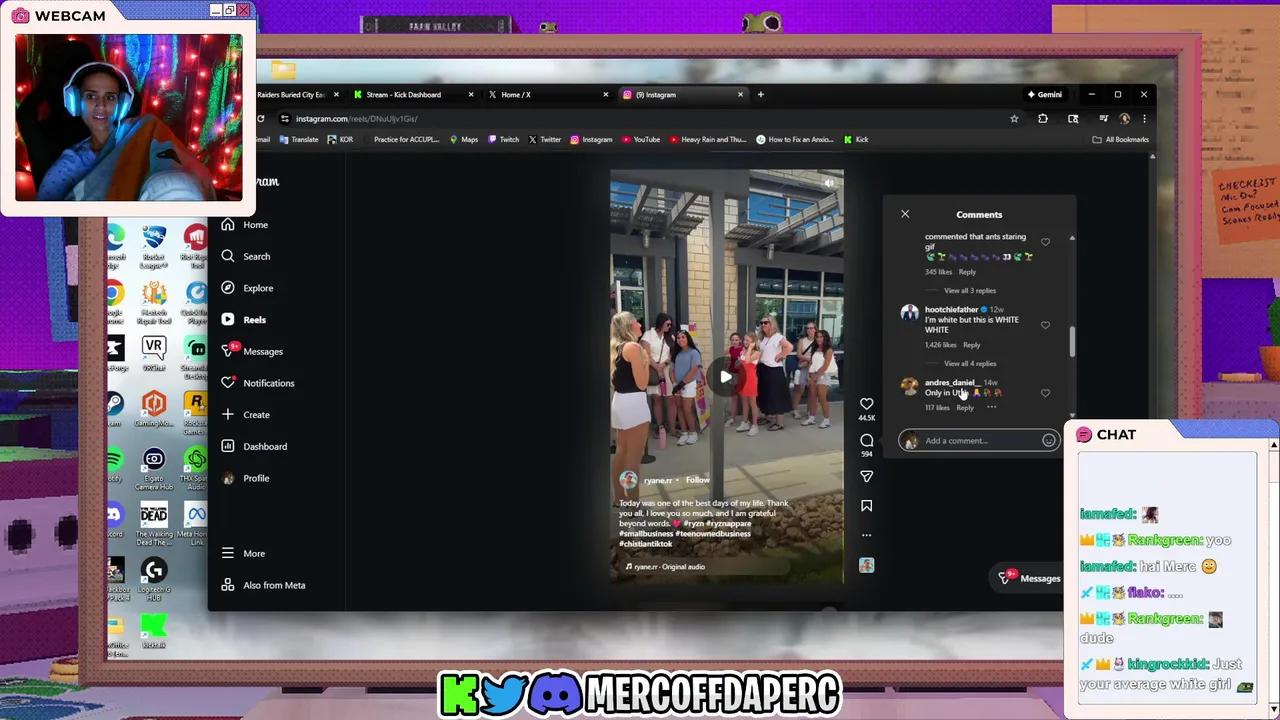
Task: Like hootchiefather's comment
Action: coord(1045,325)
